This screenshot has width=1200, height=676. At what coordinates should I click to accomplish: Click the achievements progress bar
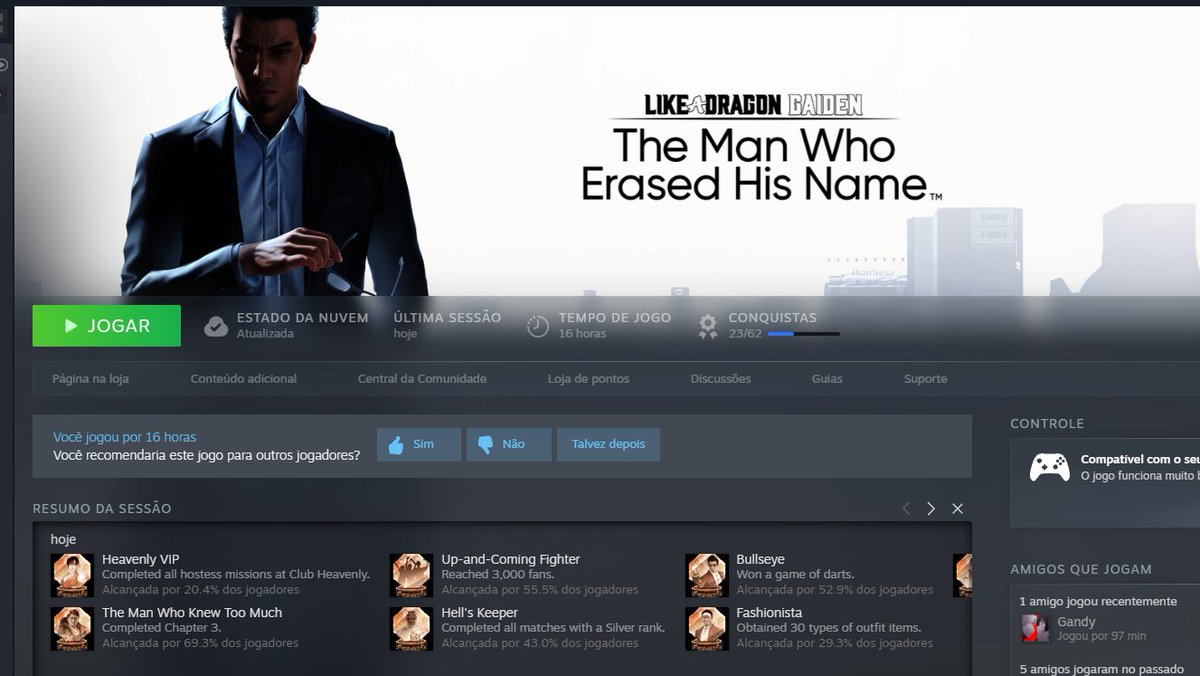click(804, 334)
